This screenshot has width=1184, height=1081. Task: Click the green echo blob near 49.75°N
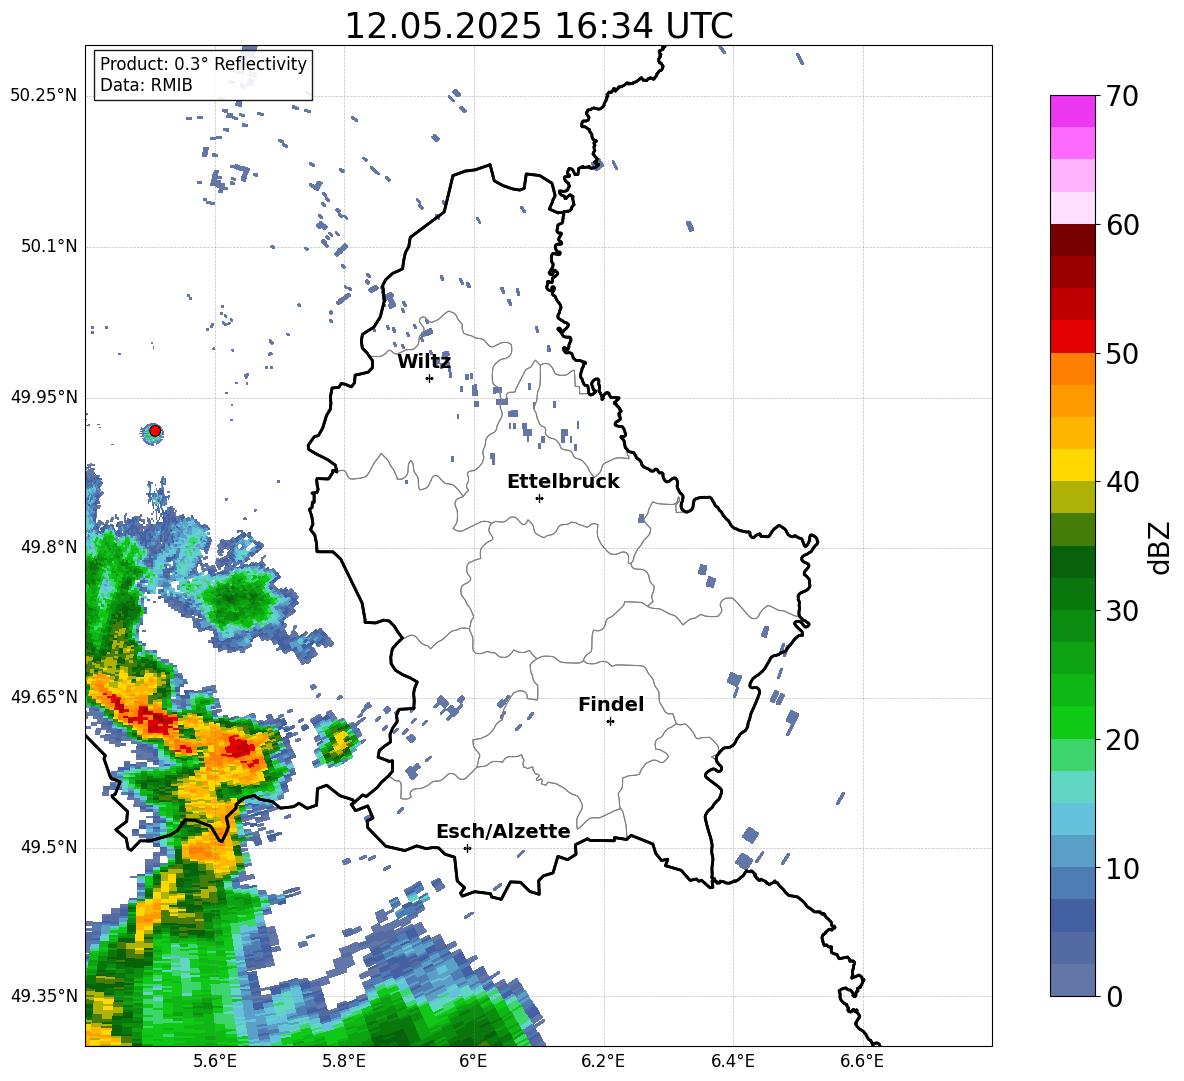coord(238,600)
